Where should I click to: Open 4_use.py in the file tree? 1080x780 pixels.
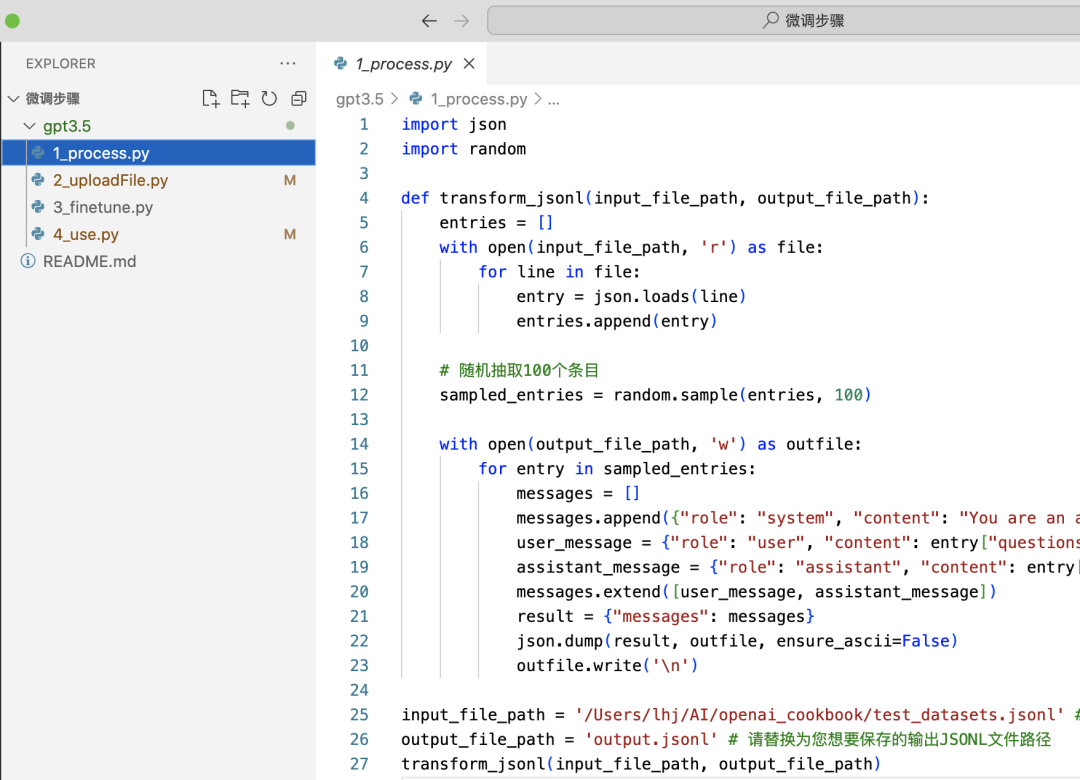(x=158, y=234)
